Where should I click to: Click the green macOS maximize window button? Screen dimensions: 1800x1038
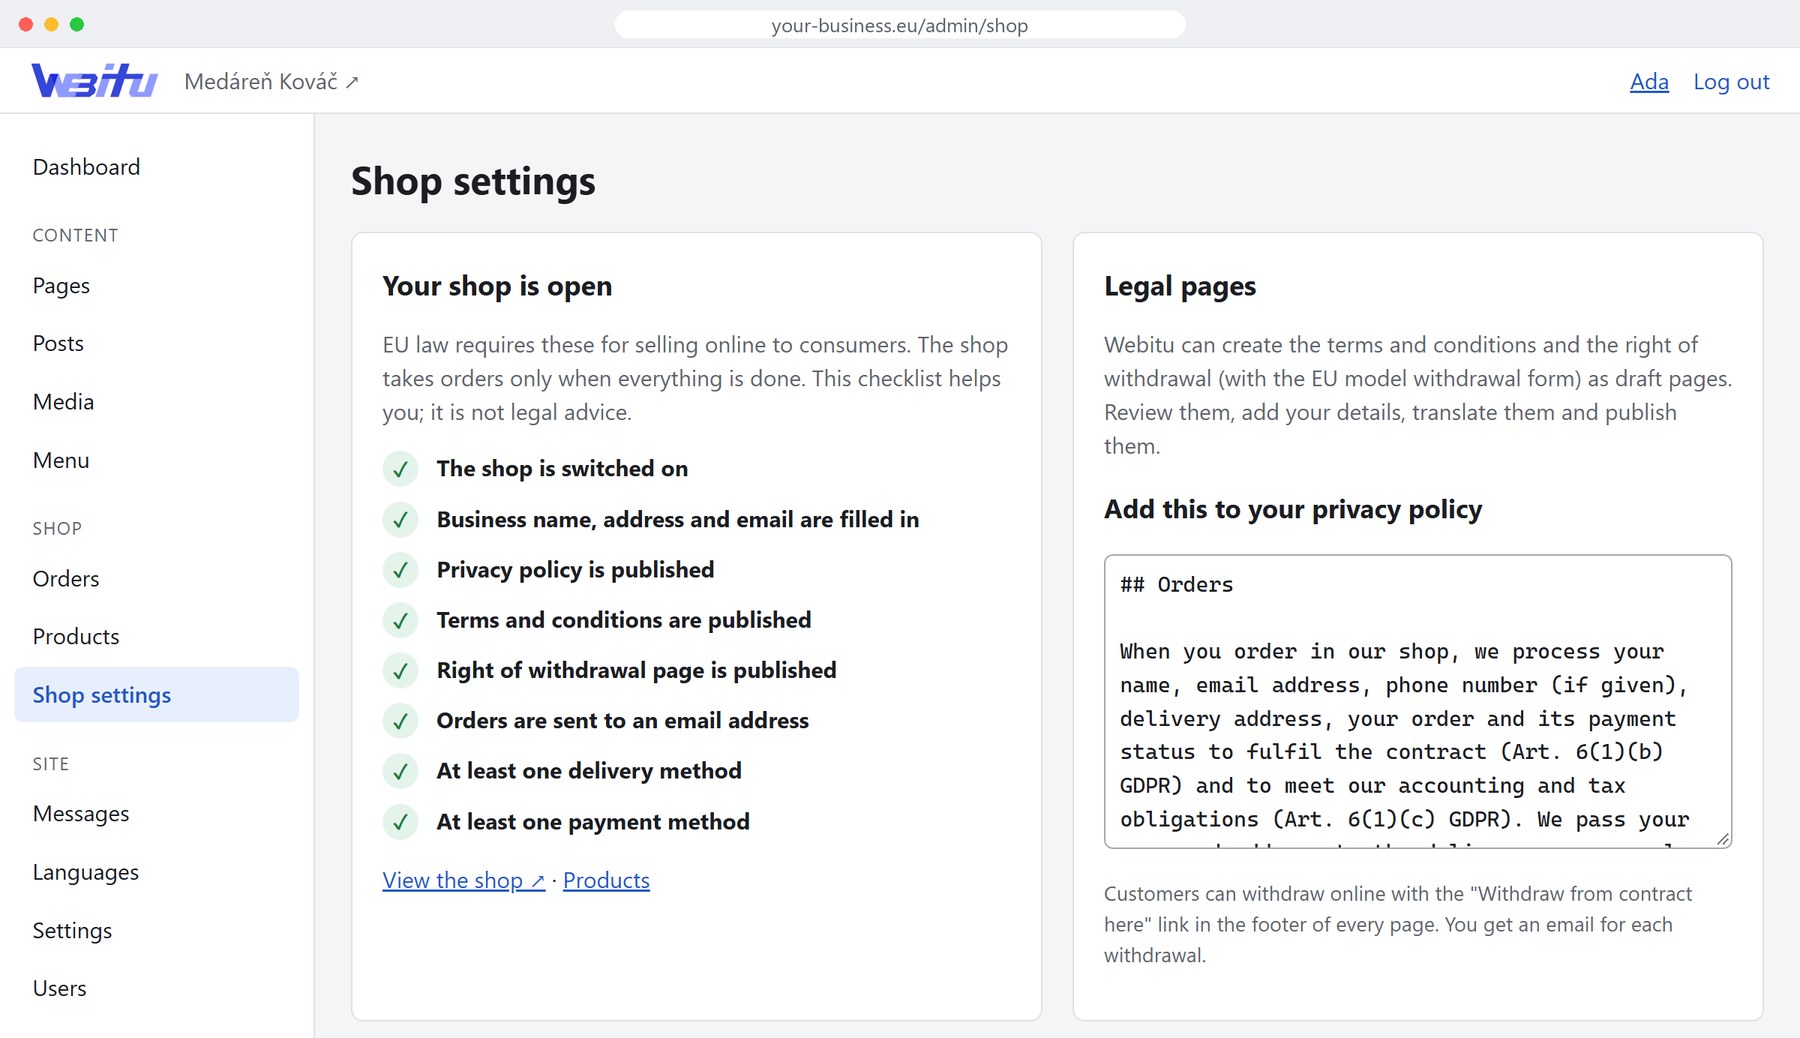(x=77, y=24)
